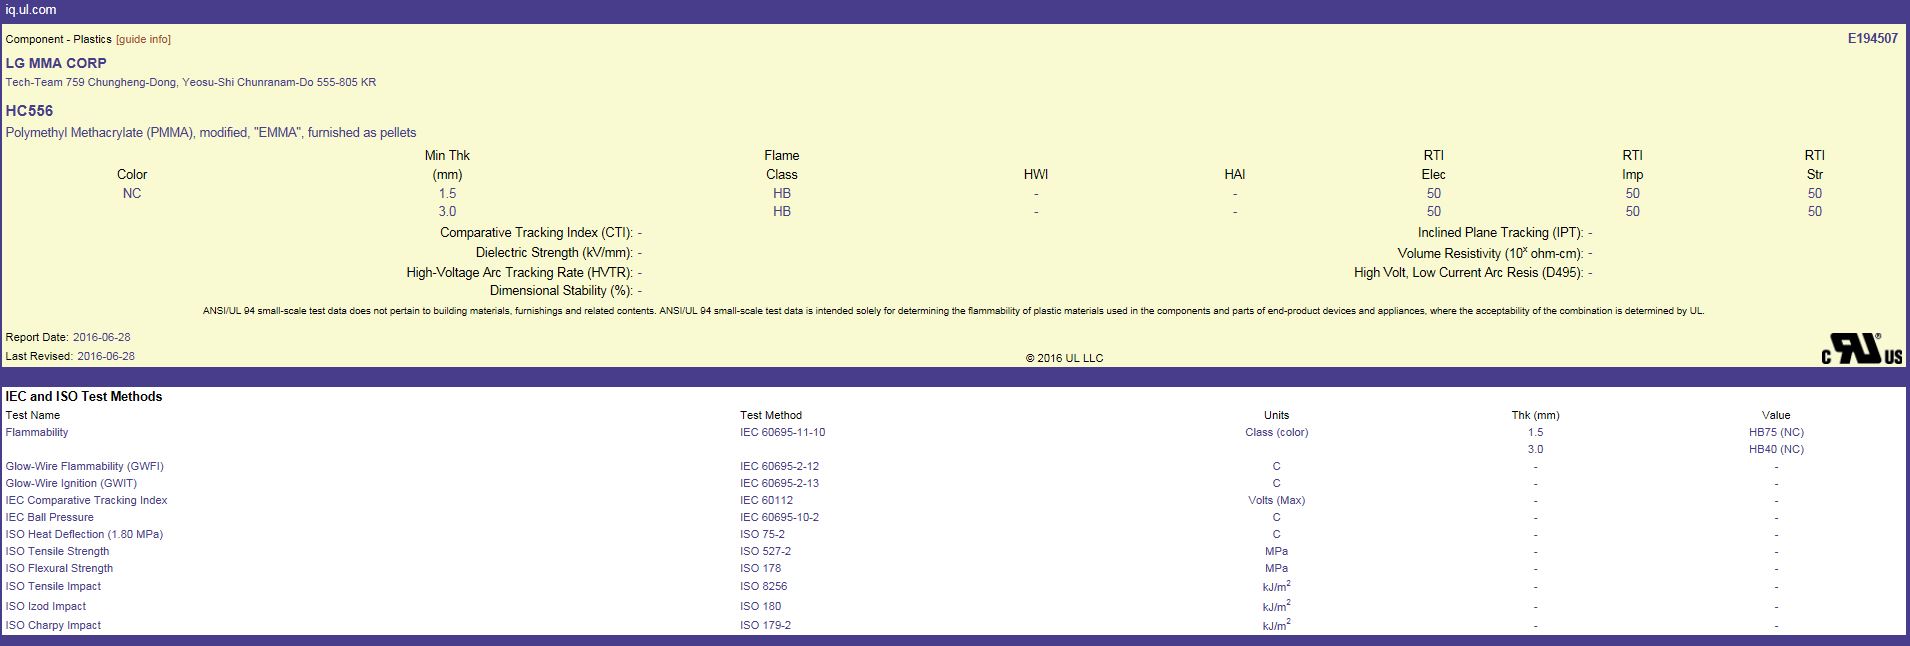Screen dimensions: 1910x646
Task: Click test method IEC 60695-11-10
Action: tap(783, 432)
